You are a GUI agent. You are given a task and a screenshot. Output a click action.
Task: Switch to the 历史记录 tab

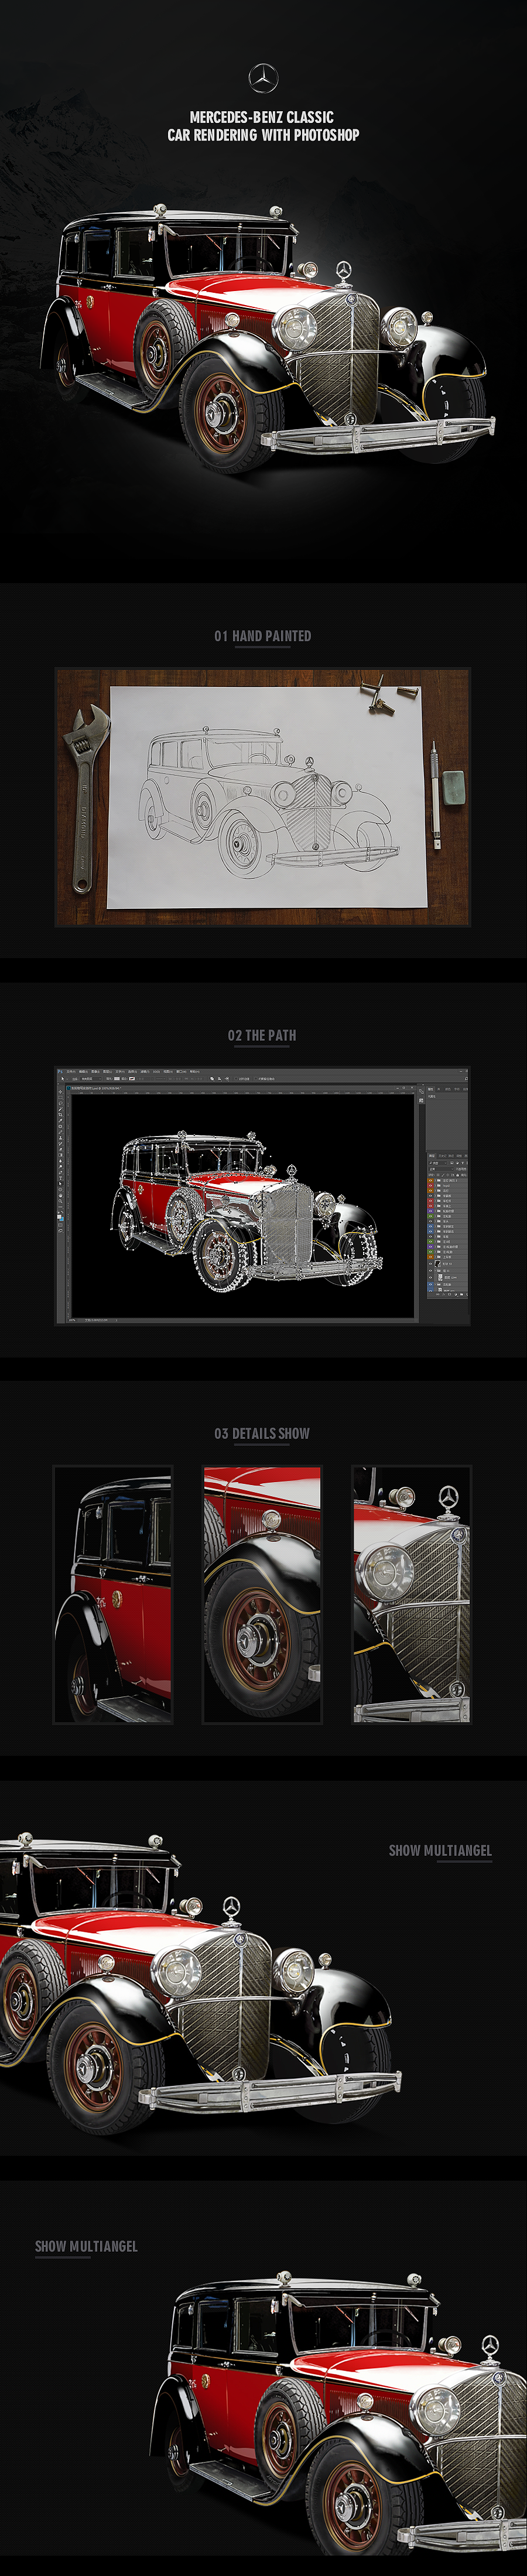[443, 1156]
